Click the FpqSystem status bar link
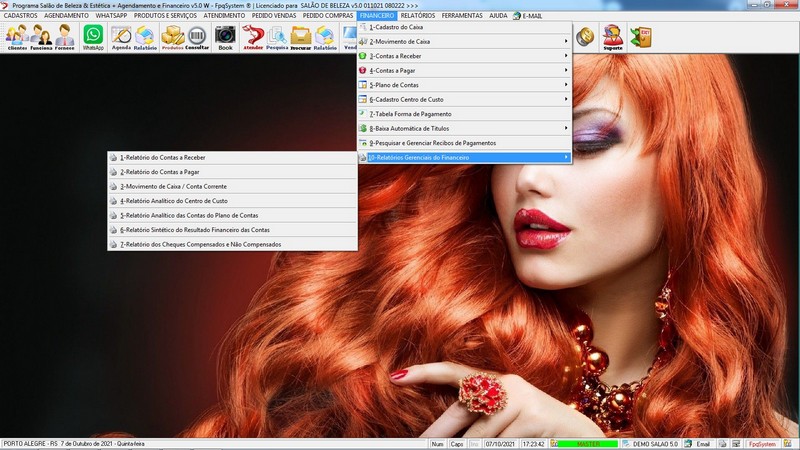Viewport: 800px width, 450px height. coord(763,444)
